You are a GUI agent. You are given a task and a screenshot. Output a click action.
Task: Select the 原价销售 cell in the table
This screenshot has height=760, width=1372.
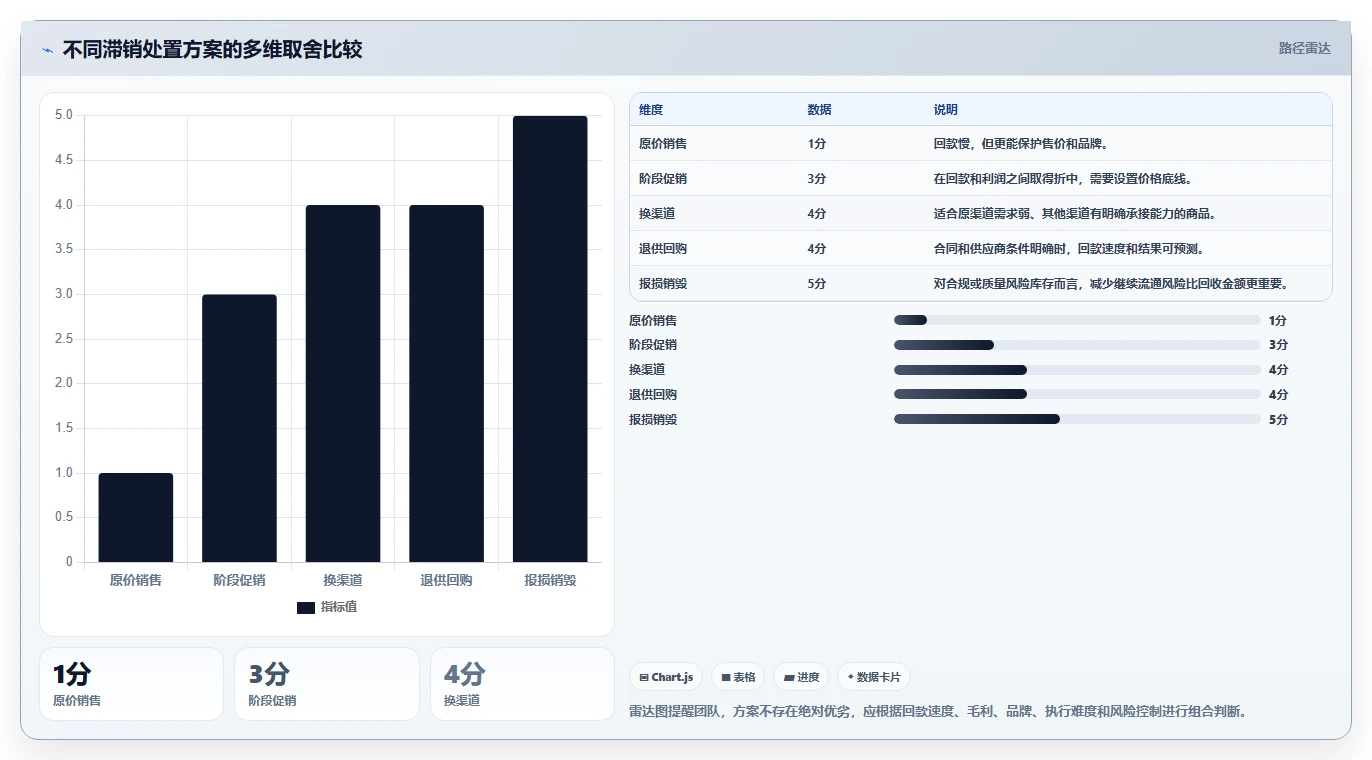coord(663,144)
